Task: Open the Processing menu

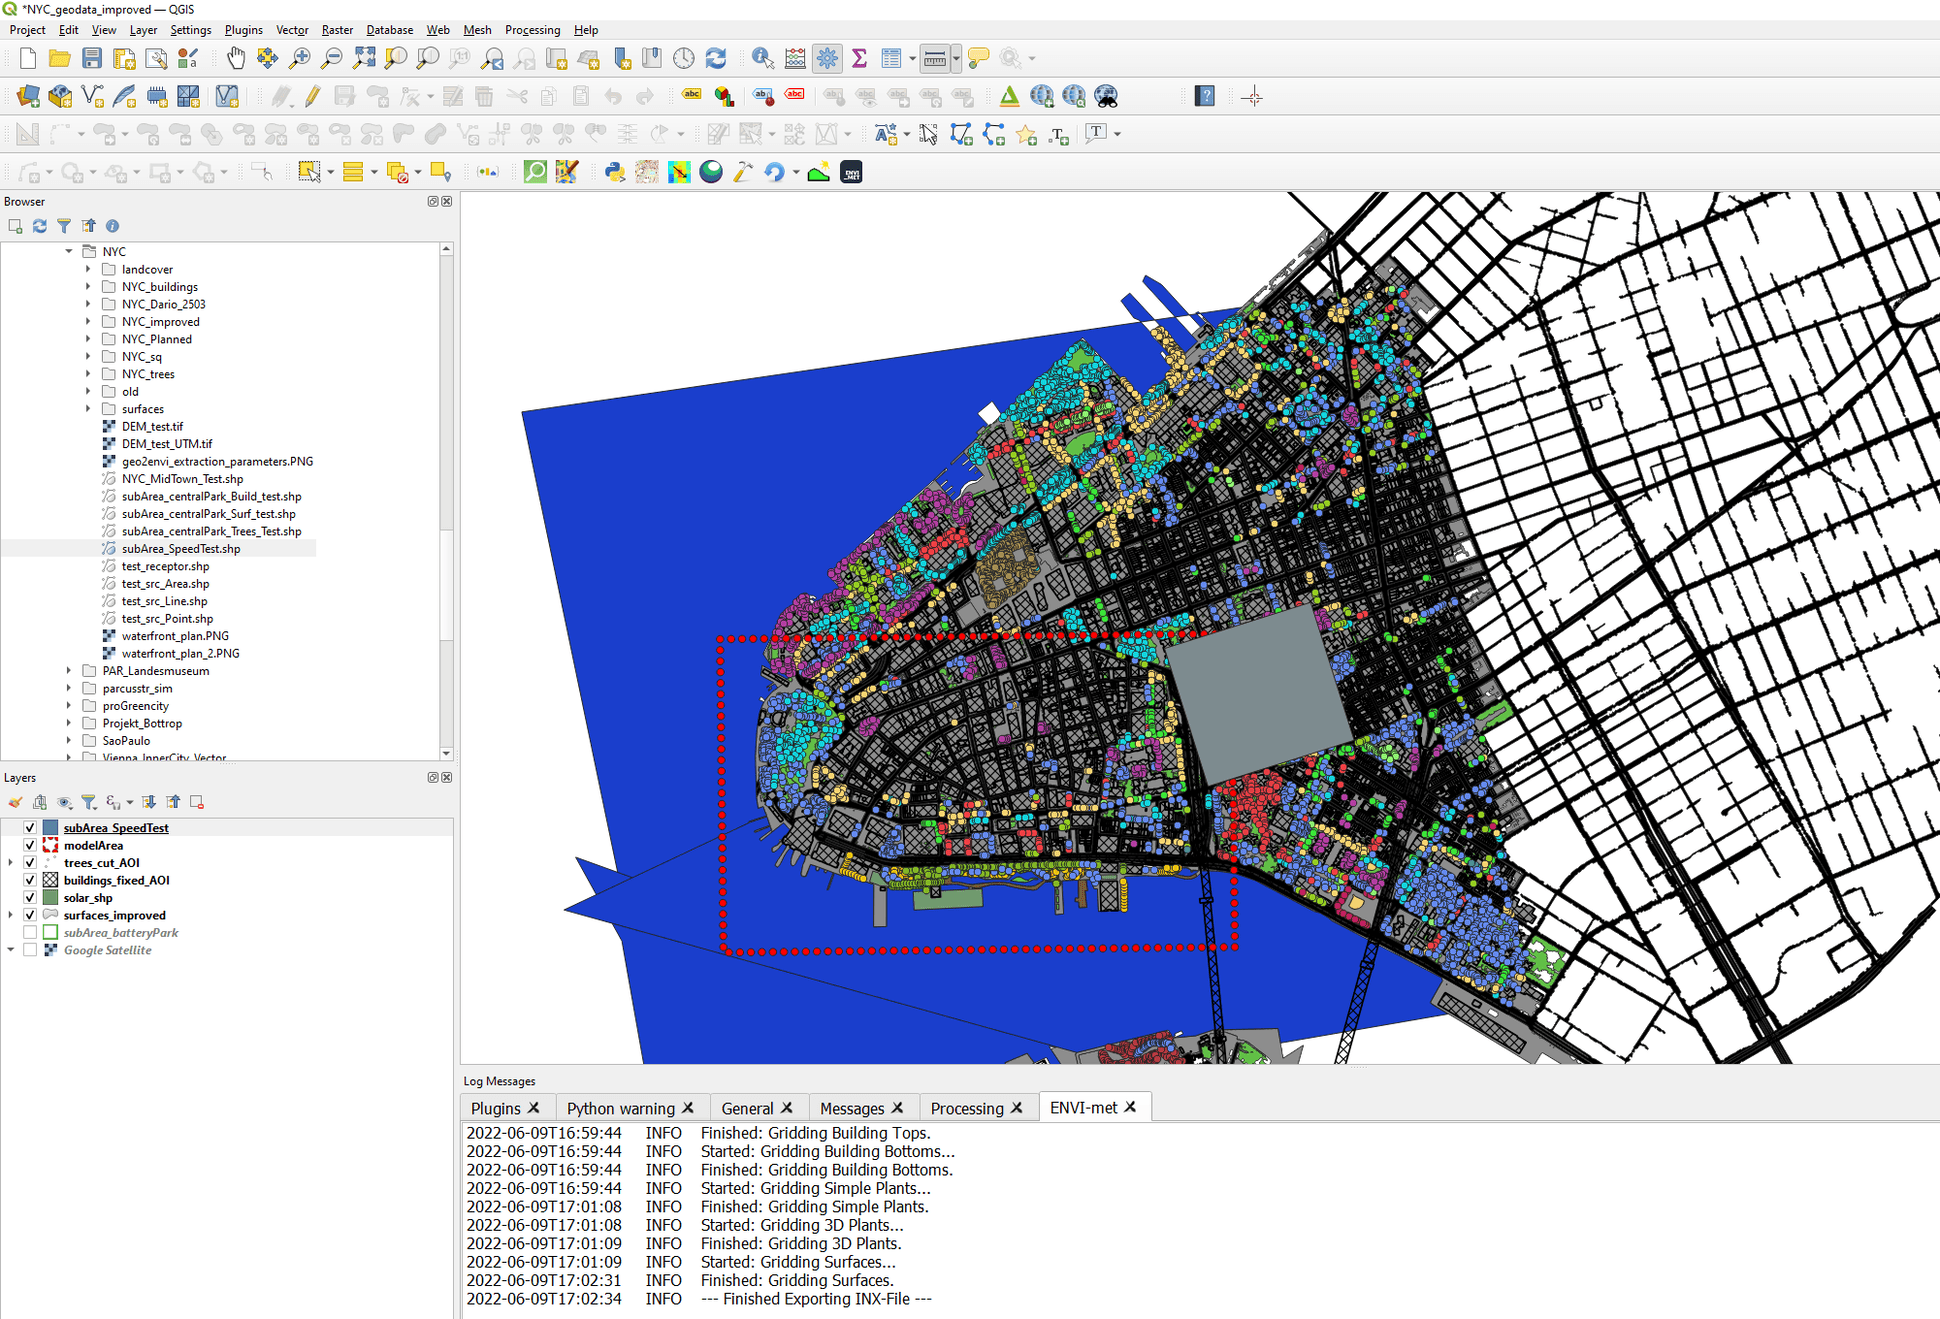Action: click(532, 30)
